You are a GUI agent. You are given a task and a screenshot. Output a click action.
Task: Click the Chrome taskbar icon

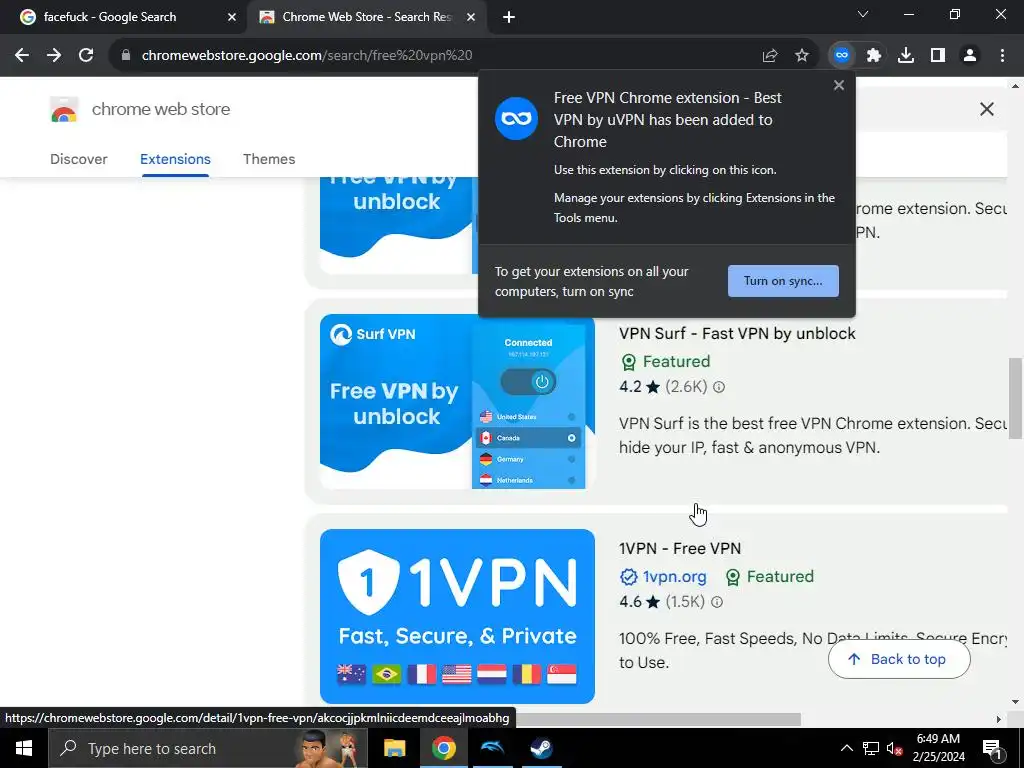[443, 748]
